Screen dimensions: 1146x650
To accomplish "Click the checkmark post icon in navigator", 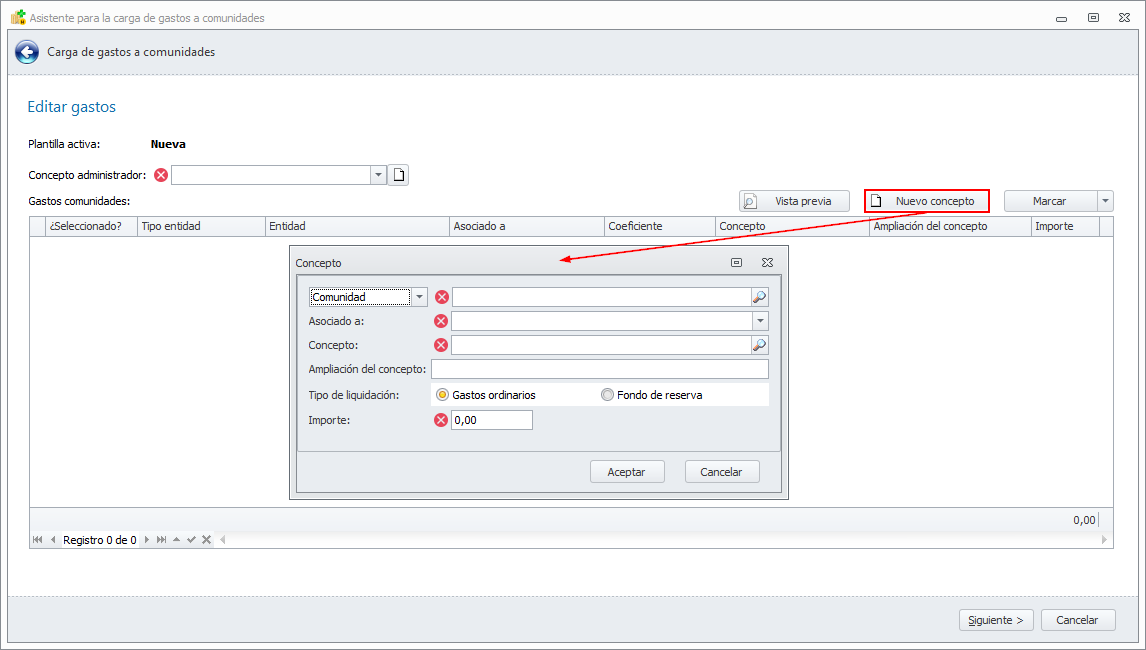I will 191,540.
